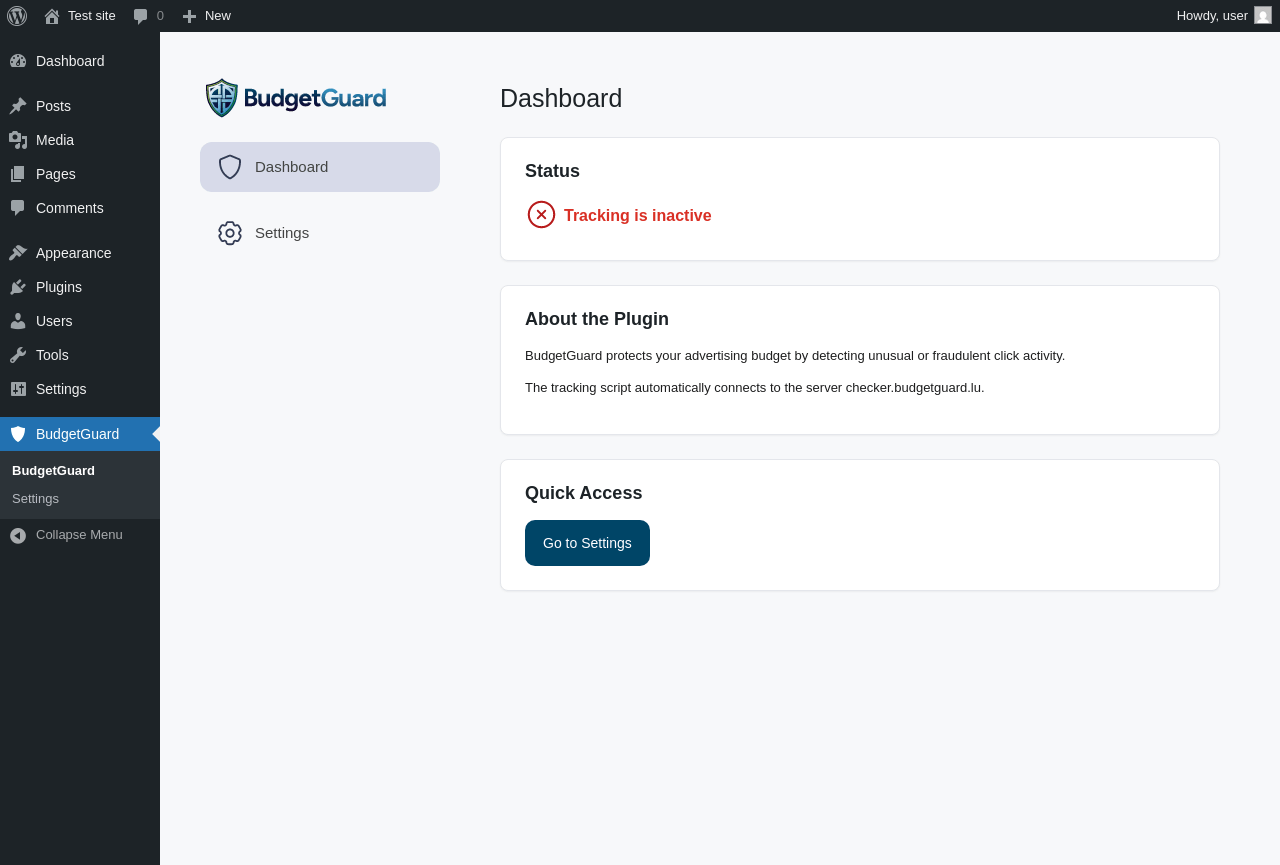Click the About the Plugin heading

point(597,319)
